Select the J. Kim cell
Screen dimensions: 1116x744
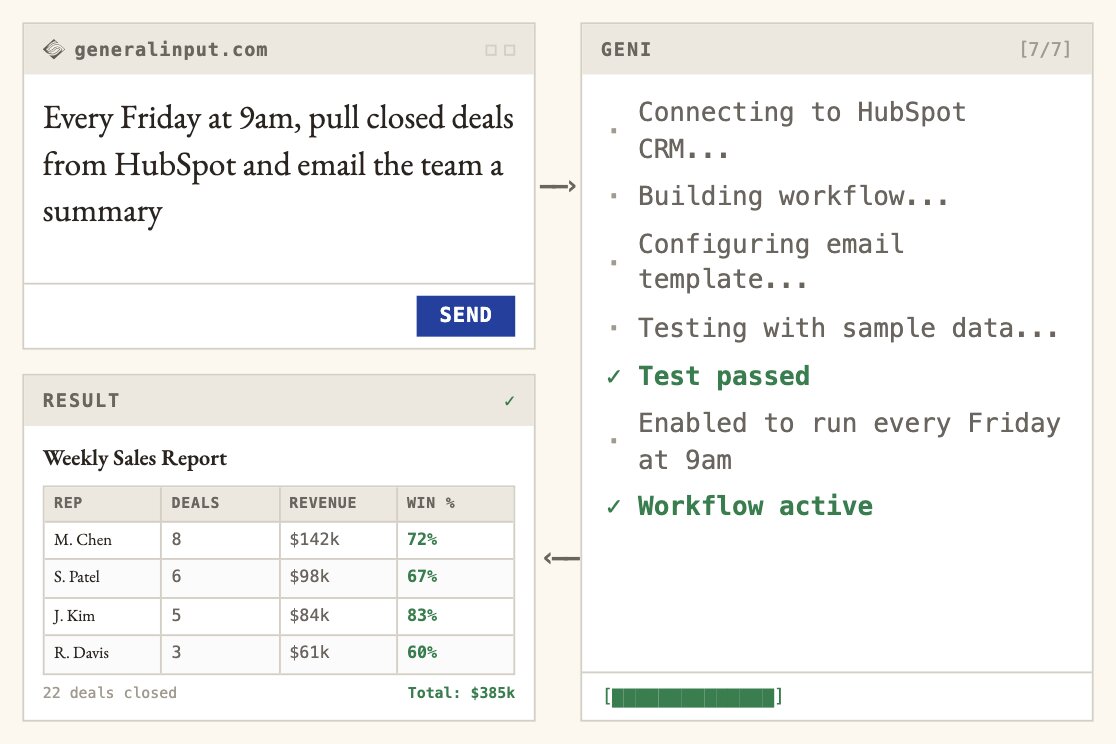click(102, 616)
